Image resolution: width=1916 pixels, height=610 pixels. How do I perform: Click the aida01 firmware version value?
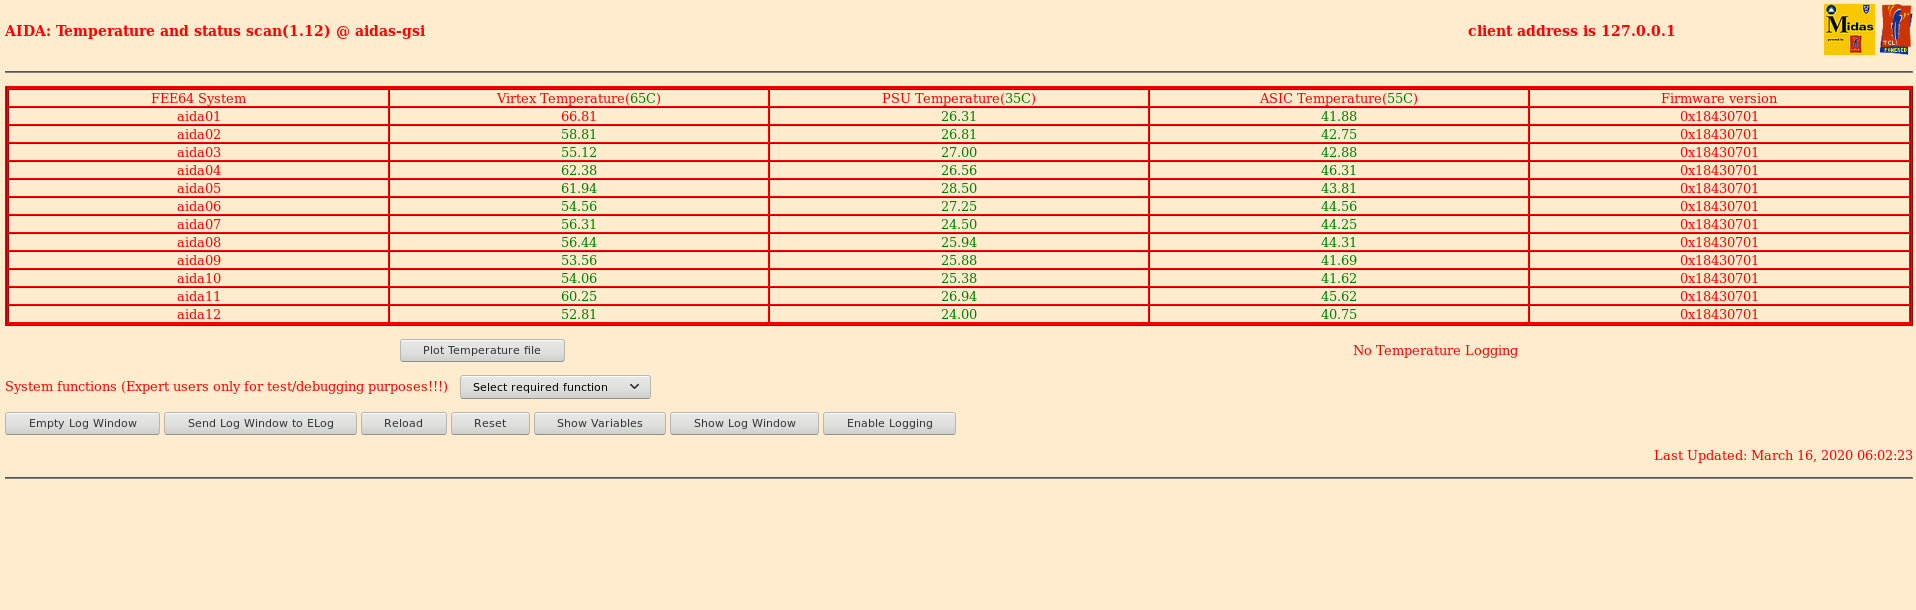tap(1719, 117)
